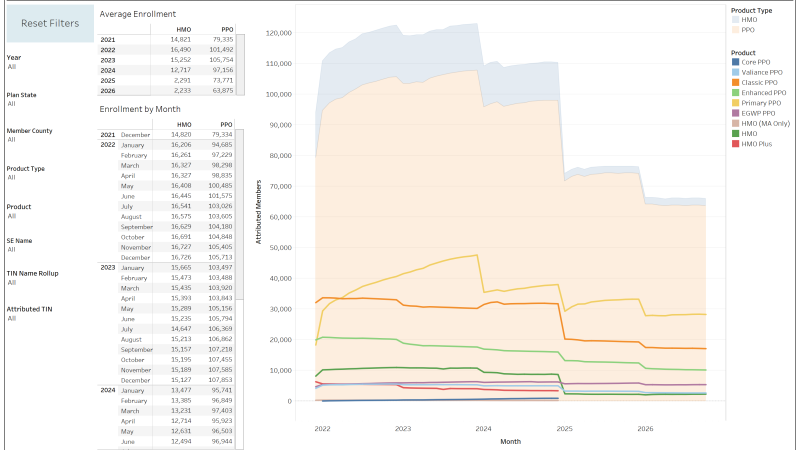
Task: Click PPO value 105,754 in Average Enrollment
Action: [x=221, y=60]
